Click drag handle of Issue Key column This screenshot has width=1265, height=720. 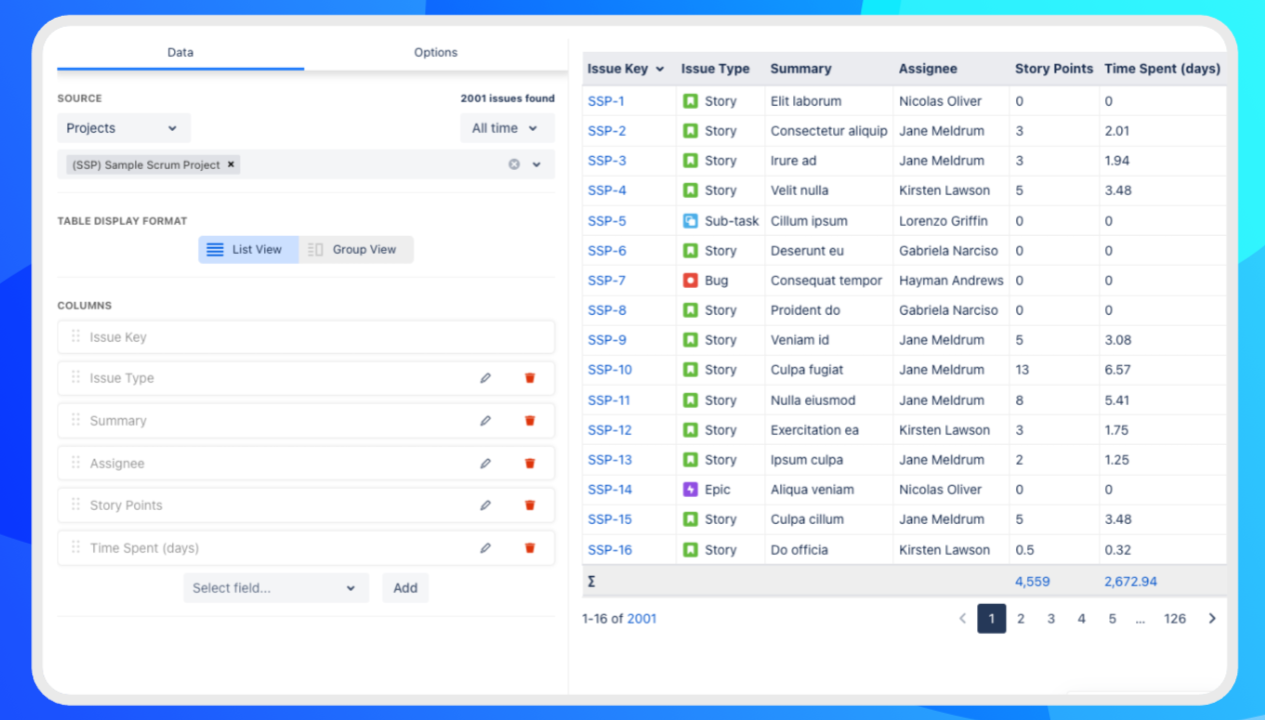(x=76, y=337)
